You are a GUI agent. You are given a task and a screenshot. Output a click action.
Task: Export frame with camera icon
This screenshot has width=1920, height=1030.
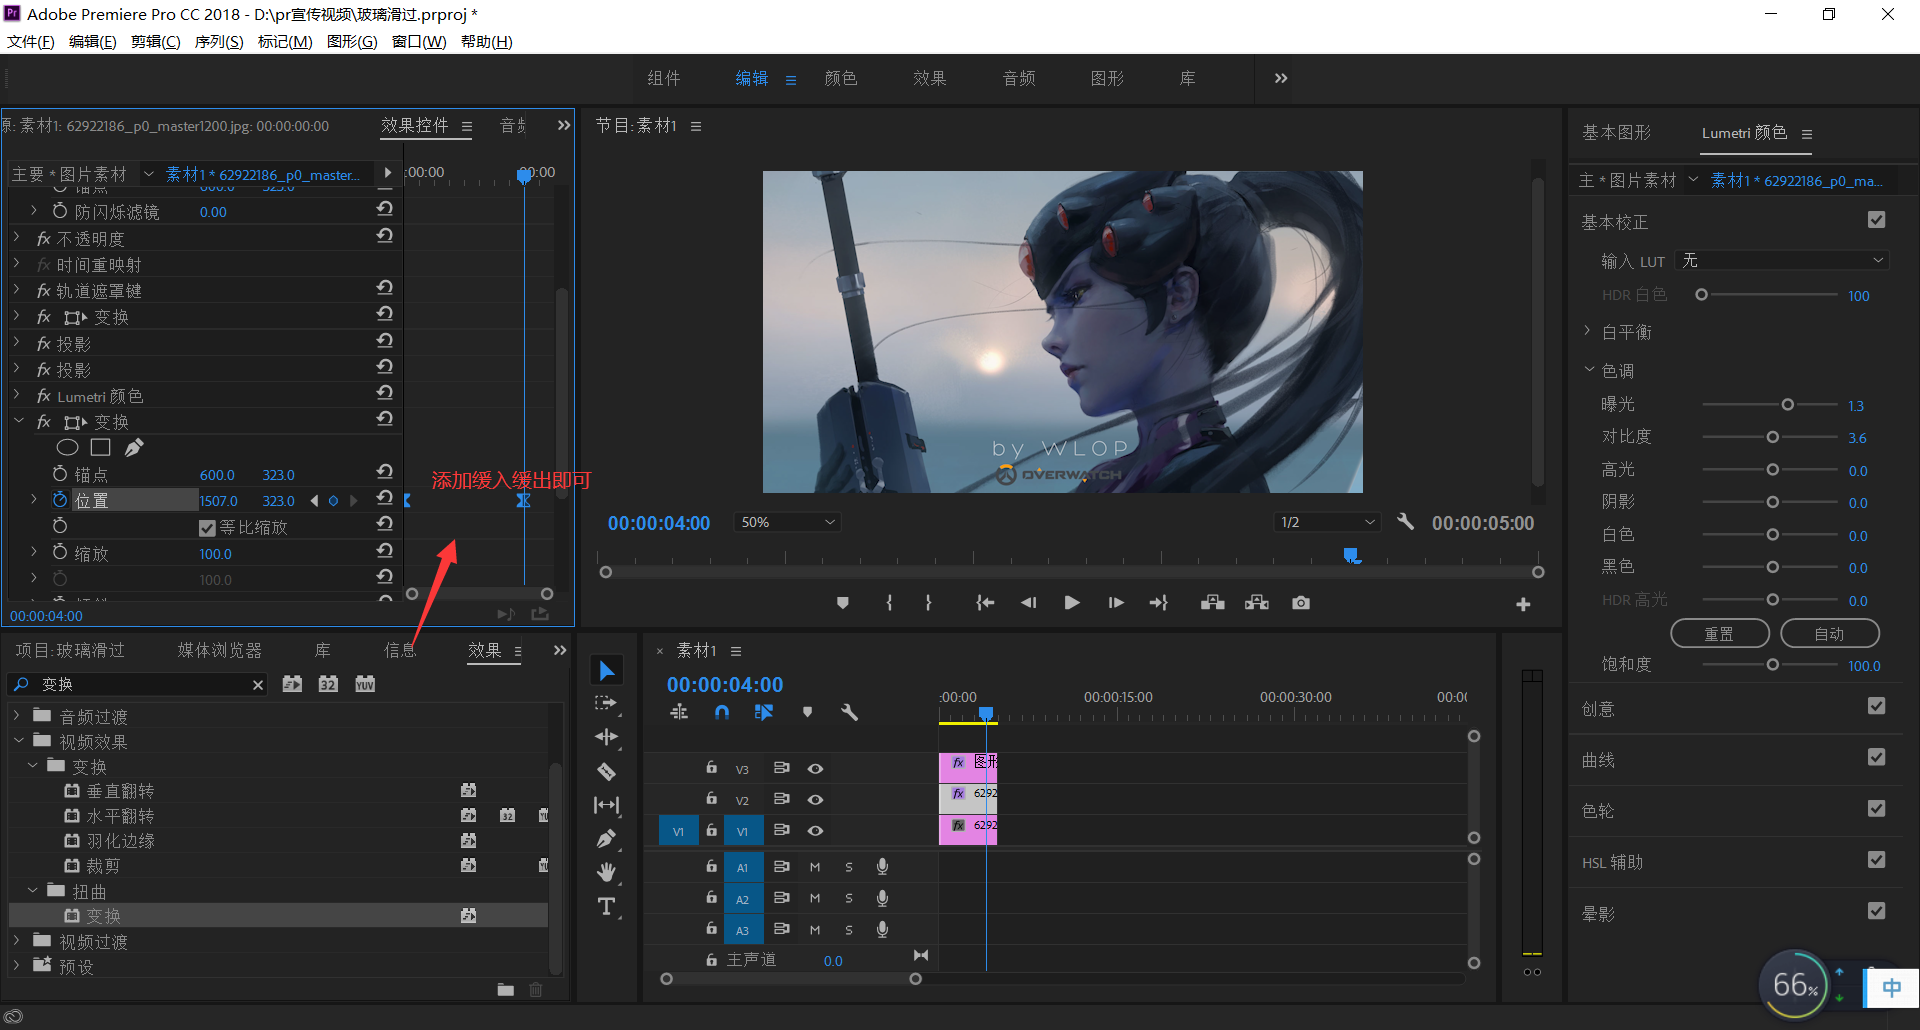point(1301,603)
